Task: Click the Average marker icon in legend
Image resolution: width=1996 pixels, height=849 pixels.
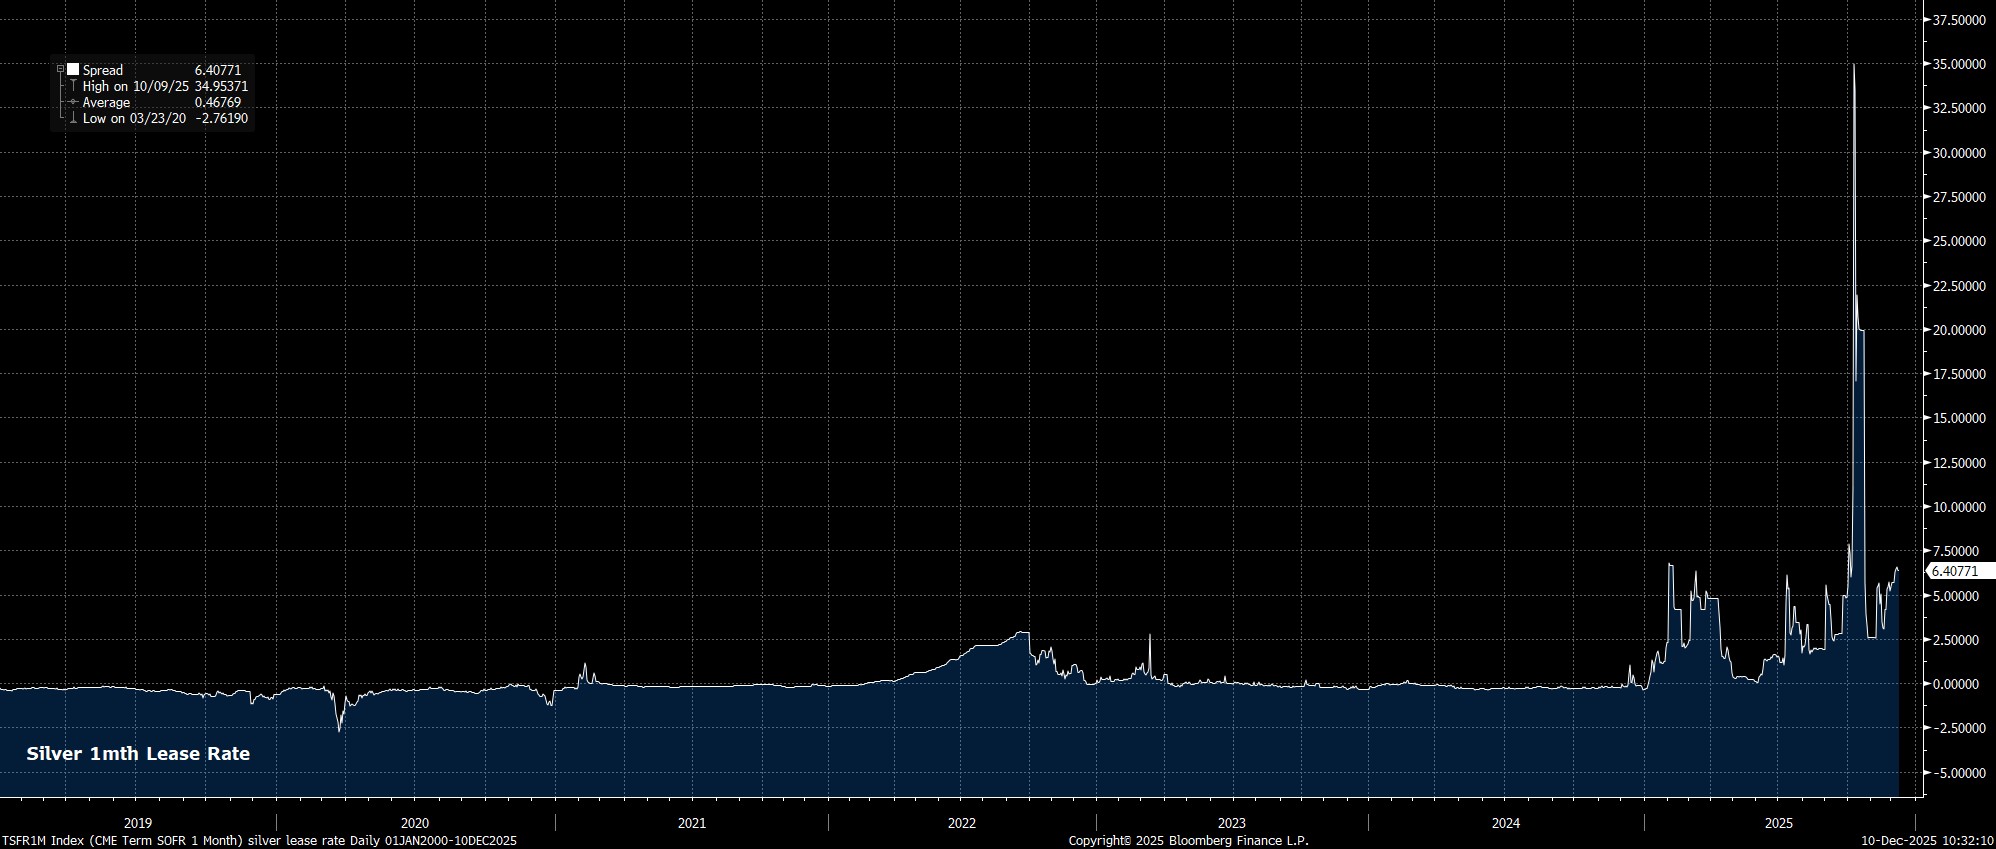Action: [x=73, y=103]
